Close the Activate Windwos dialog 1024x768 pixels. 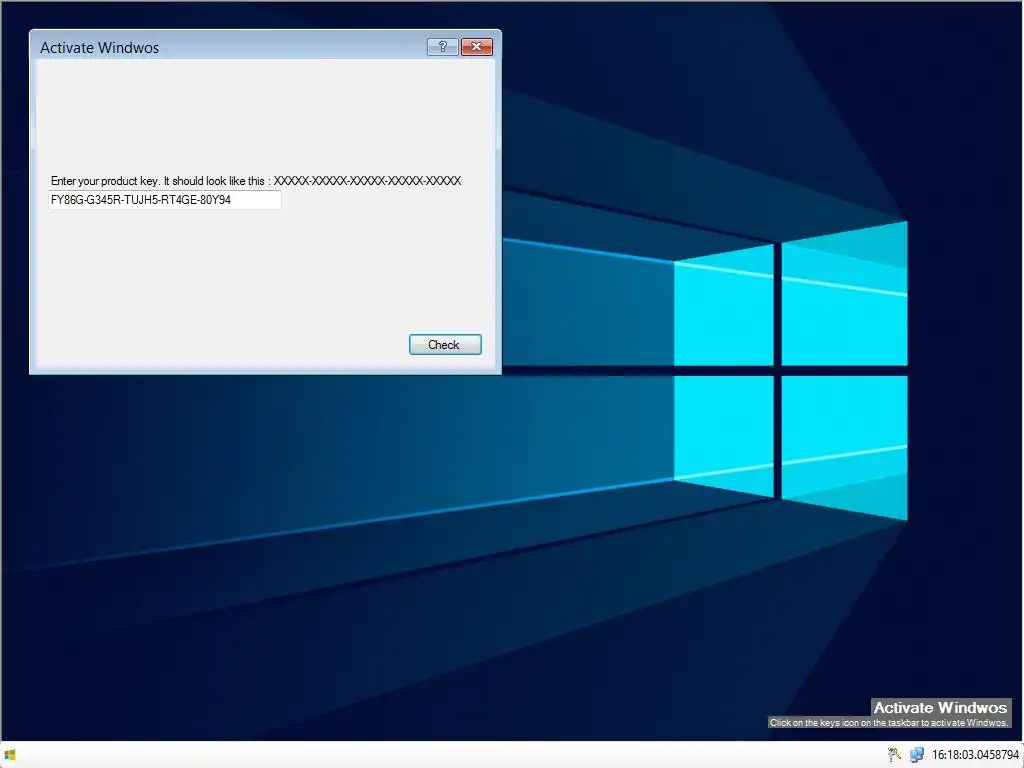[477, 47]
